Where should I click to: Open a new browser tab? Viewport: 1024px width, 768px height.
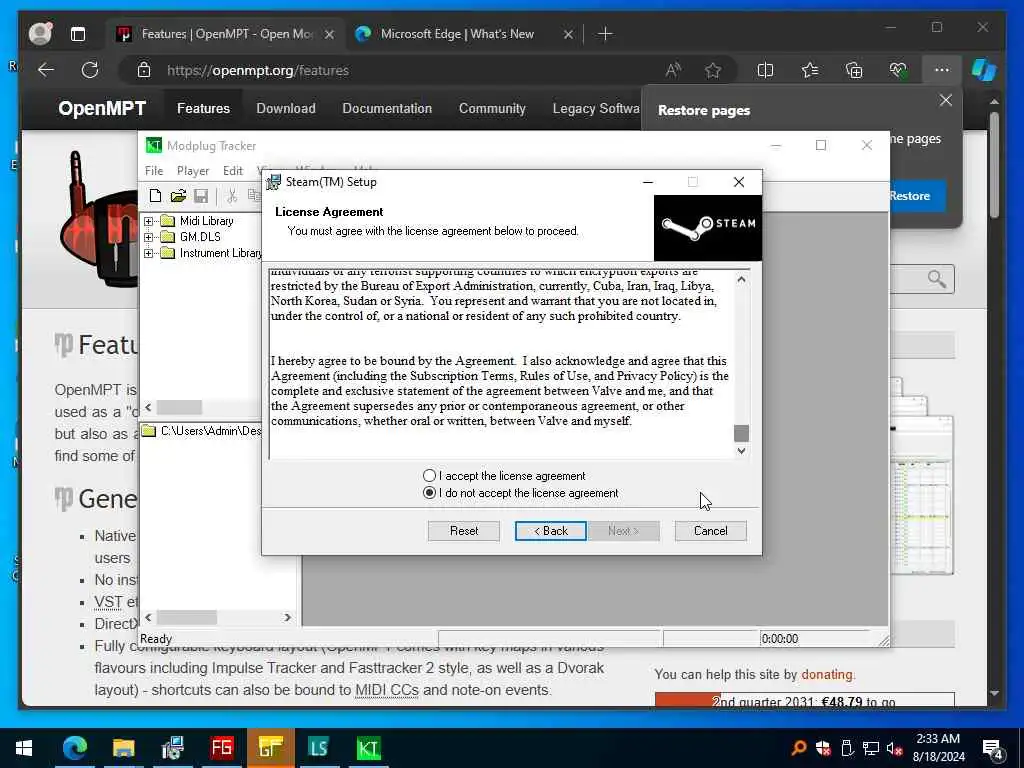(605, 34)
